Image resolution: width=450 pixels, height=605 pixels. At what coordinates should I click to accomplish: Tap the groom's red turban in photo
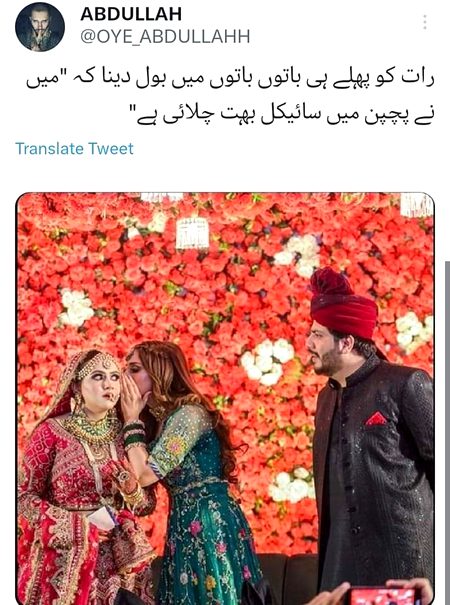pyautogui.click(x=343, y=304)
